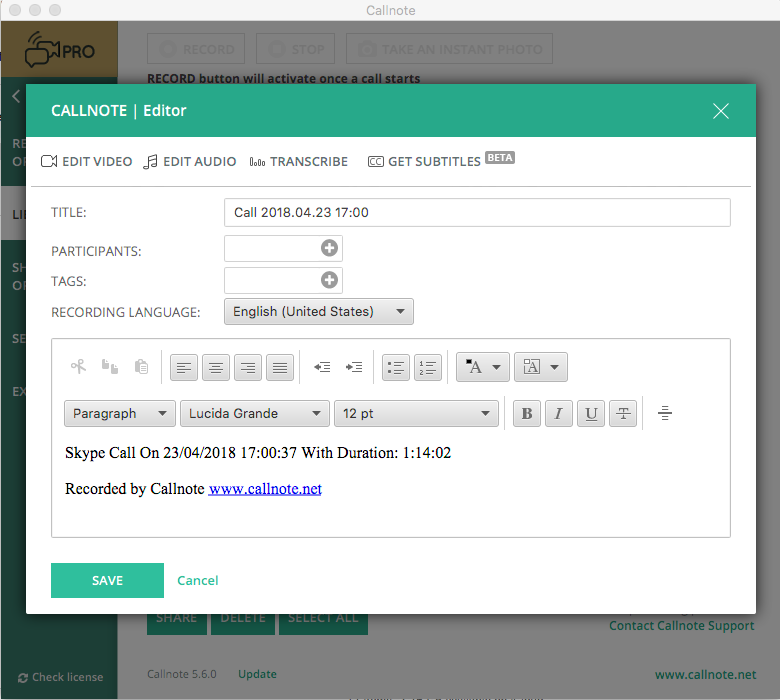This screenshot has width=780, height=700.
Task: Click Take an Instant Photo button
Action: coord(449,49)
